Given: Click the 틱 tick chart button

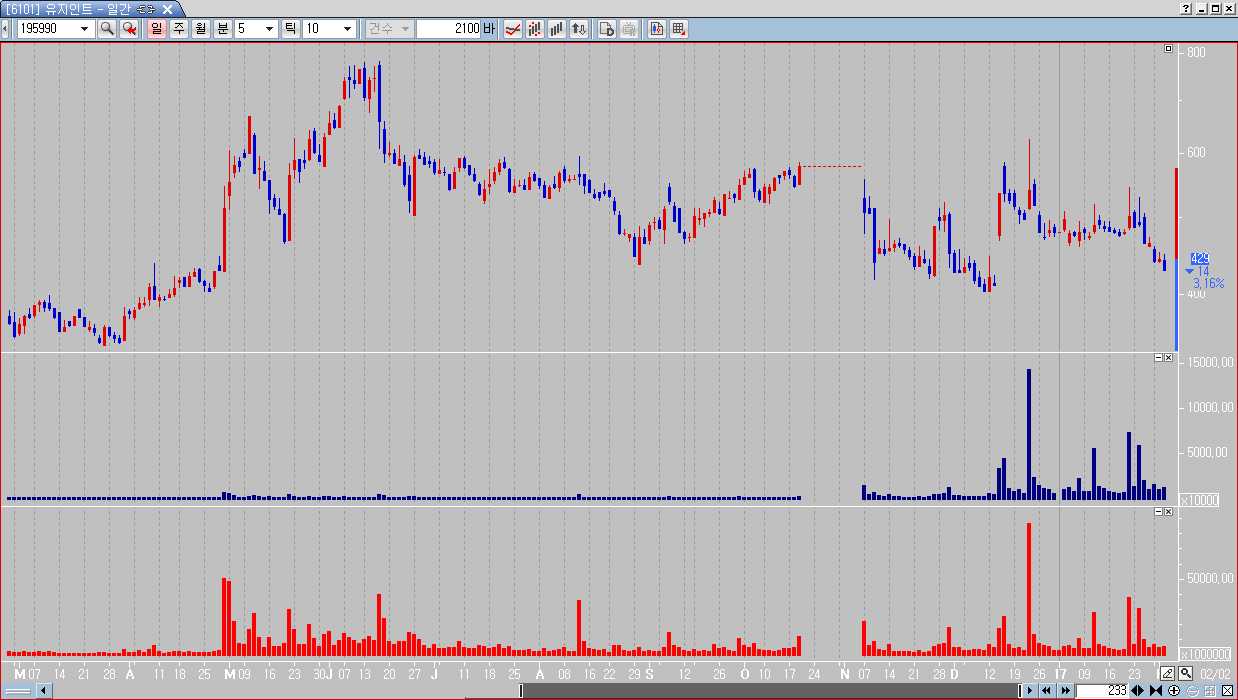Looking at the screenshot, I should pos(291,29).
